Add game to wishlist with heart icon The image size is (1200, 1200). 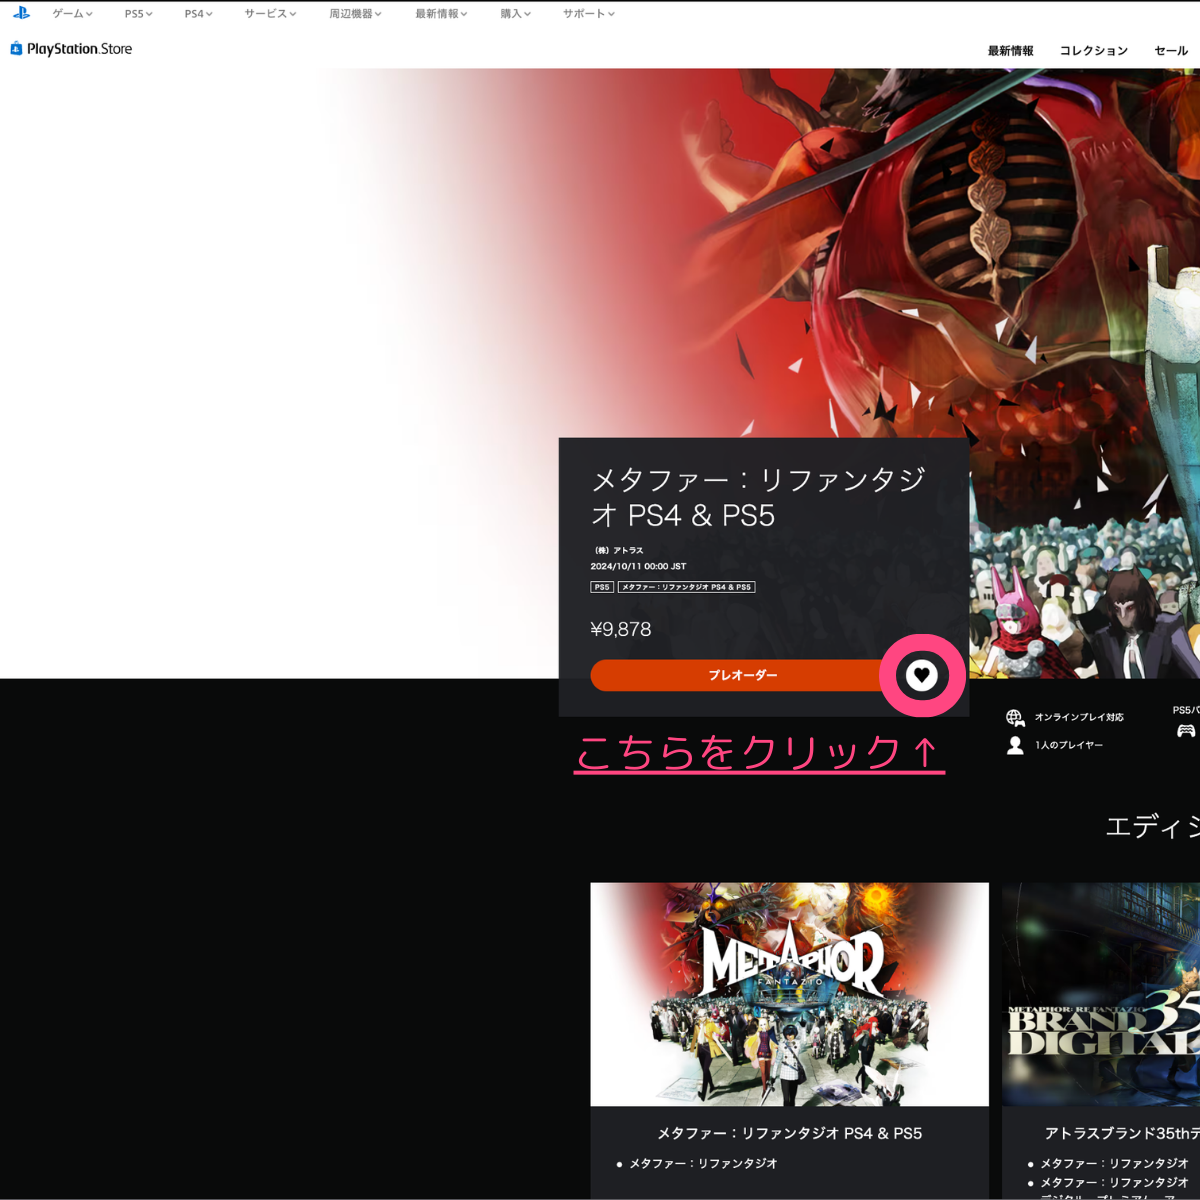click(x=921, y=676)
